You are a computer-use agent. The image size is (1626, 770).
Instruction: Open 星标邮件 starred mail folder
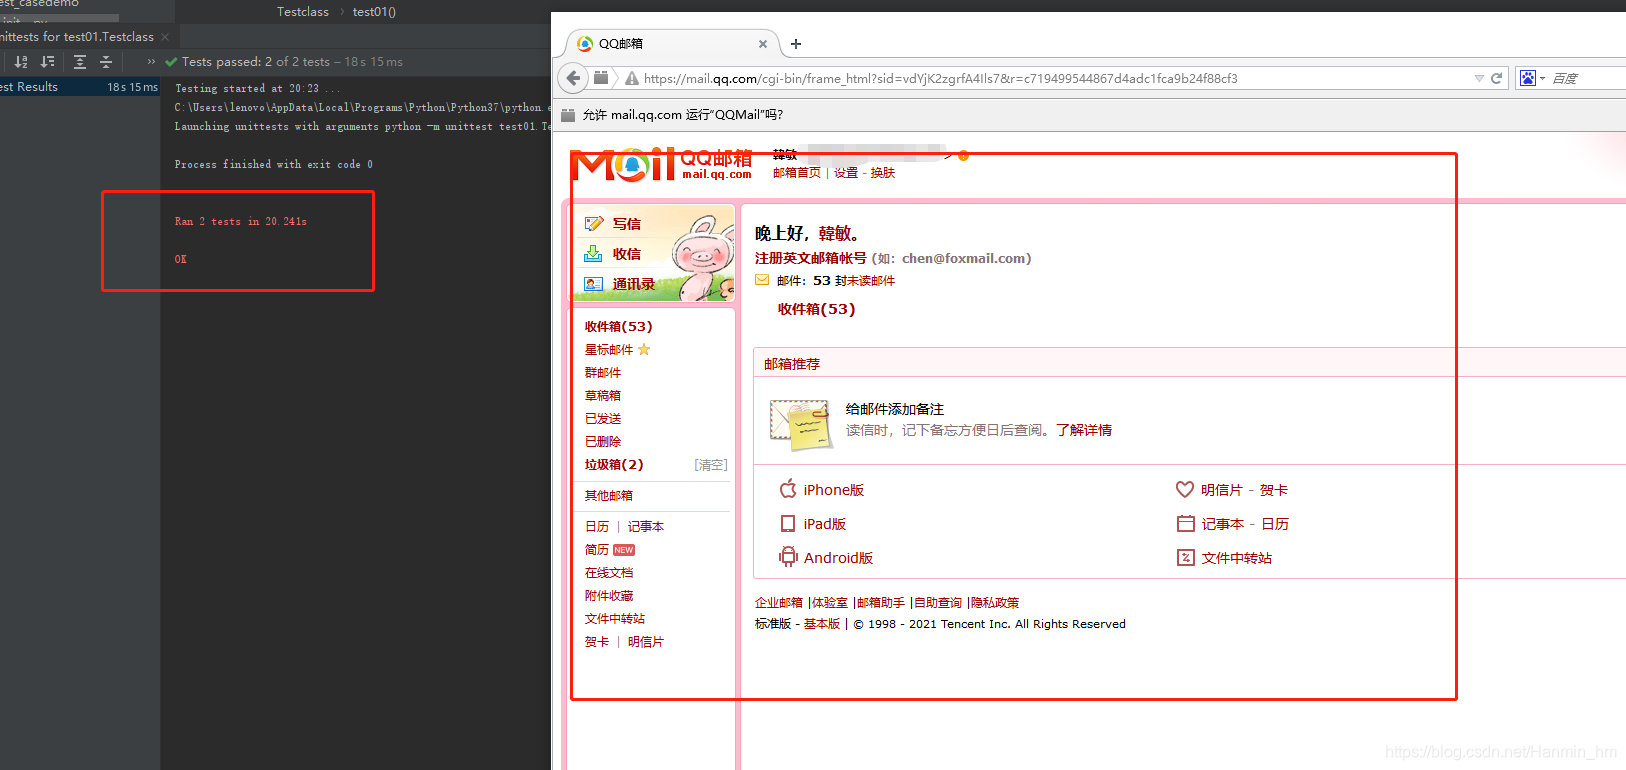point(609,350)
